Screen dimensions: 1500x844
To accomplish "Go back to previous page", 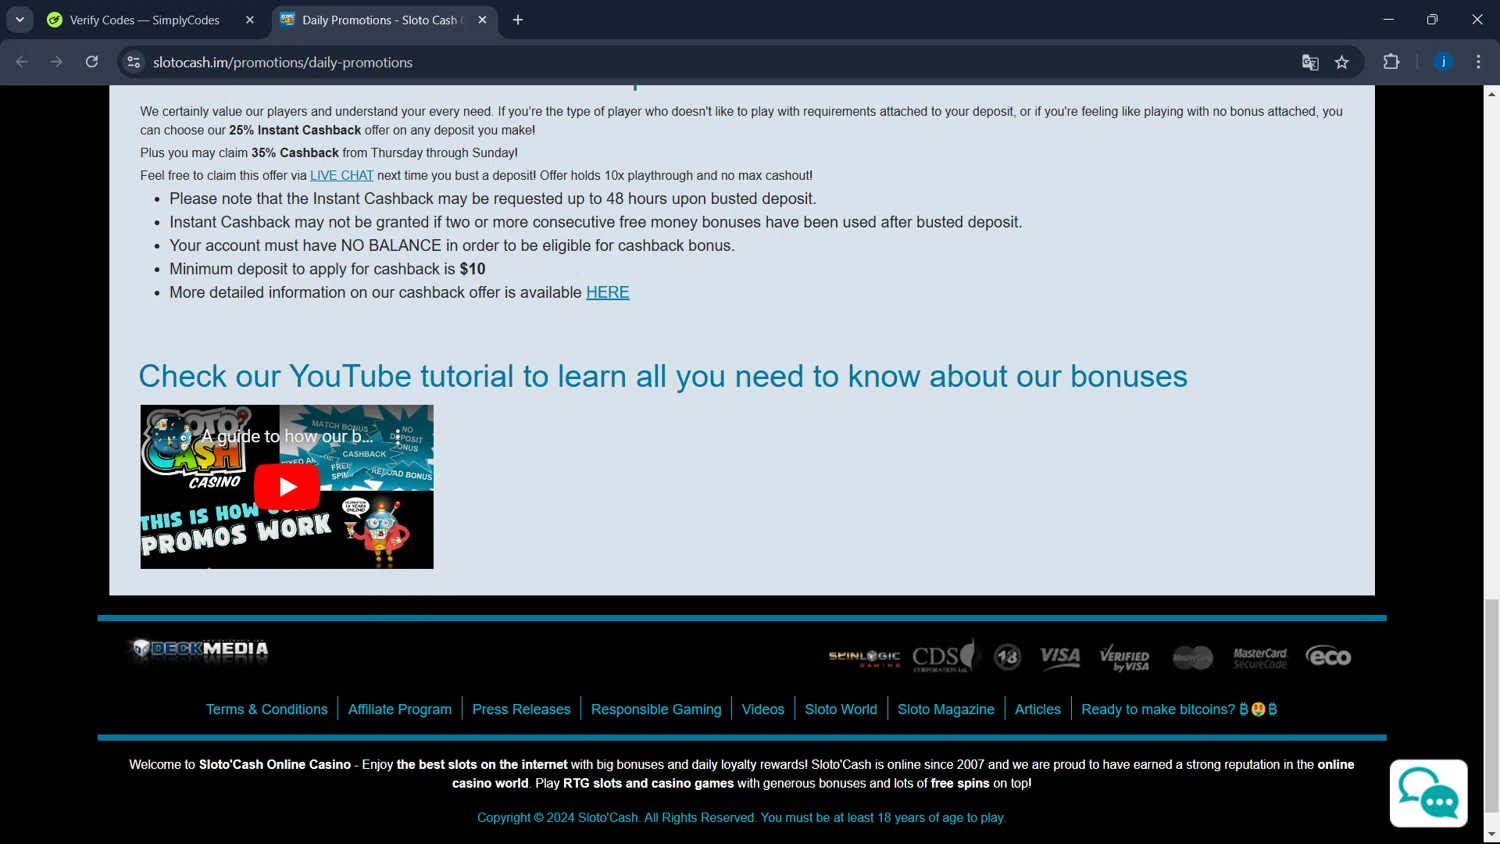I will point(22,62).
